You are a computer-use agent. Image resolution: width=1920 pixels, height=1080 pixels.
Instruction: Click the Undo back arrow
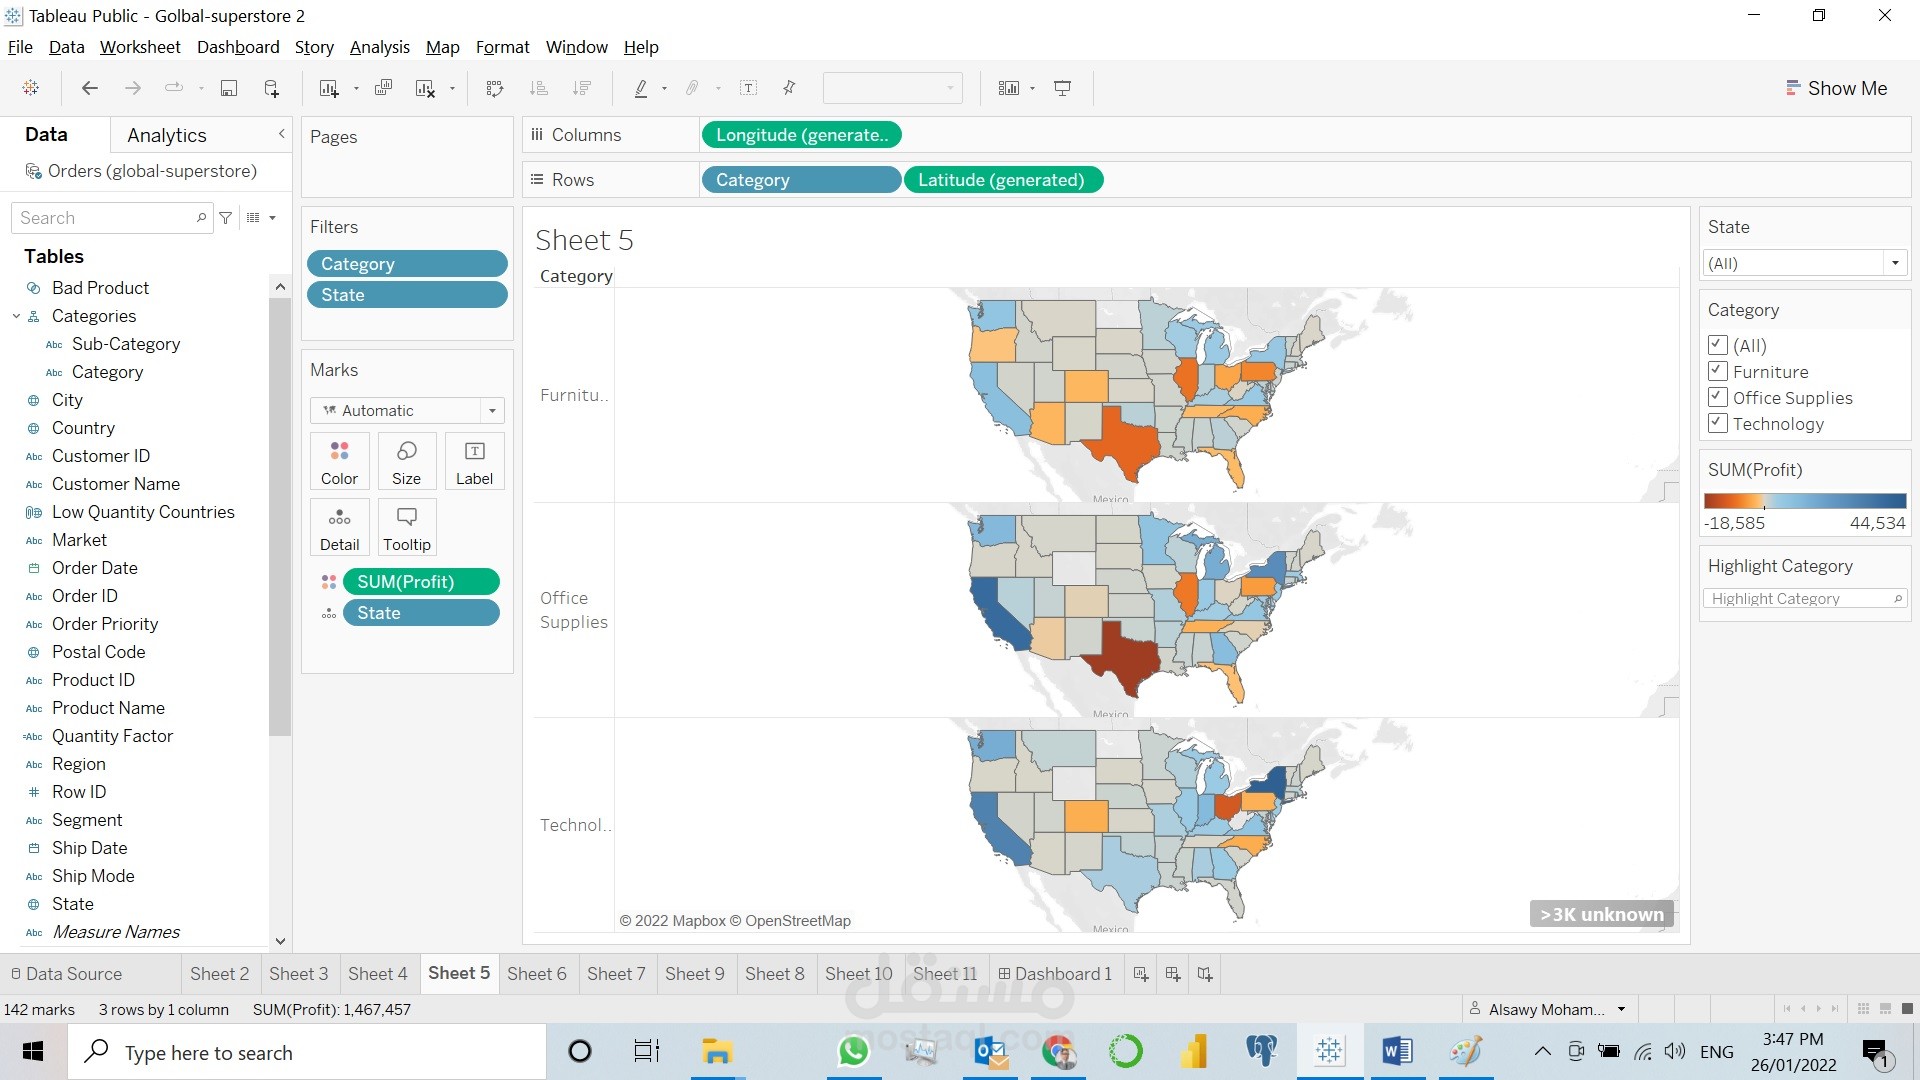coord(89,89)
